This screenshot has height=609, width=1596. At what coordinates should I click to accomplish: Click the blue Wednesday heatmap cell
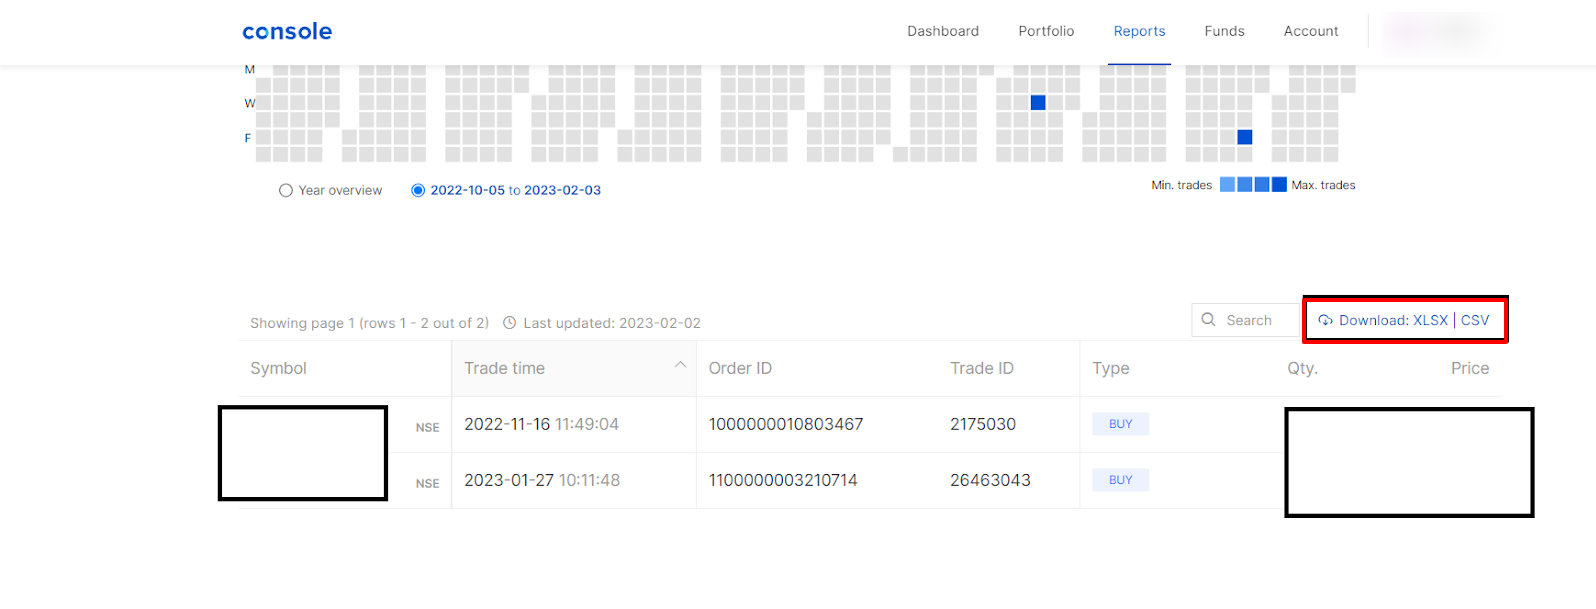point(1038,103)
